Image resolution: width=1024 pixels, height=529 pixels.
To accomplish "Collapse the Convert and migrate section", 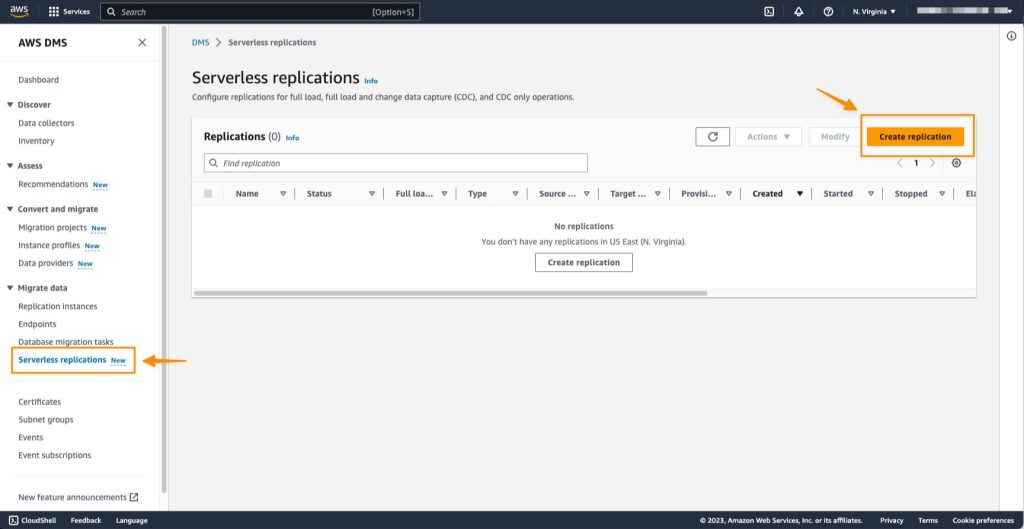I will coord(10,209).
